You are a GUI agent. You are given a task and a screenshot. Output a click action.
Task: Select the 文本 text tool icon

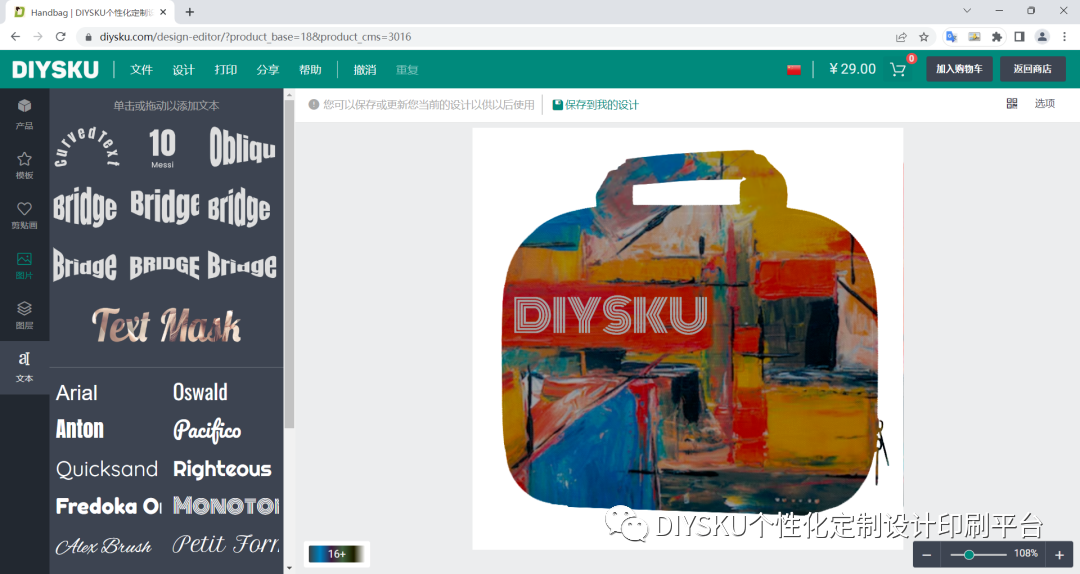click(x=24, y=366)
